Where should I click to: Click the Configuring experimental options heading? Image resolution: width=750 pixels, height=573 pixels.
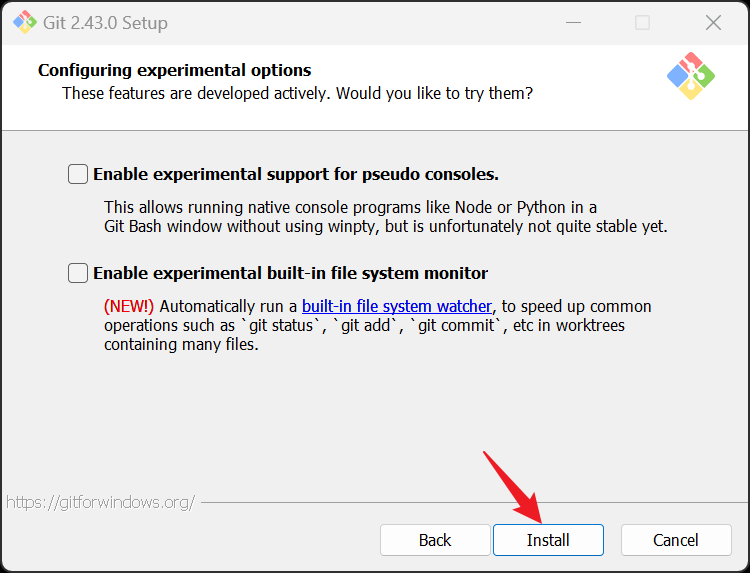coord(175,70)
